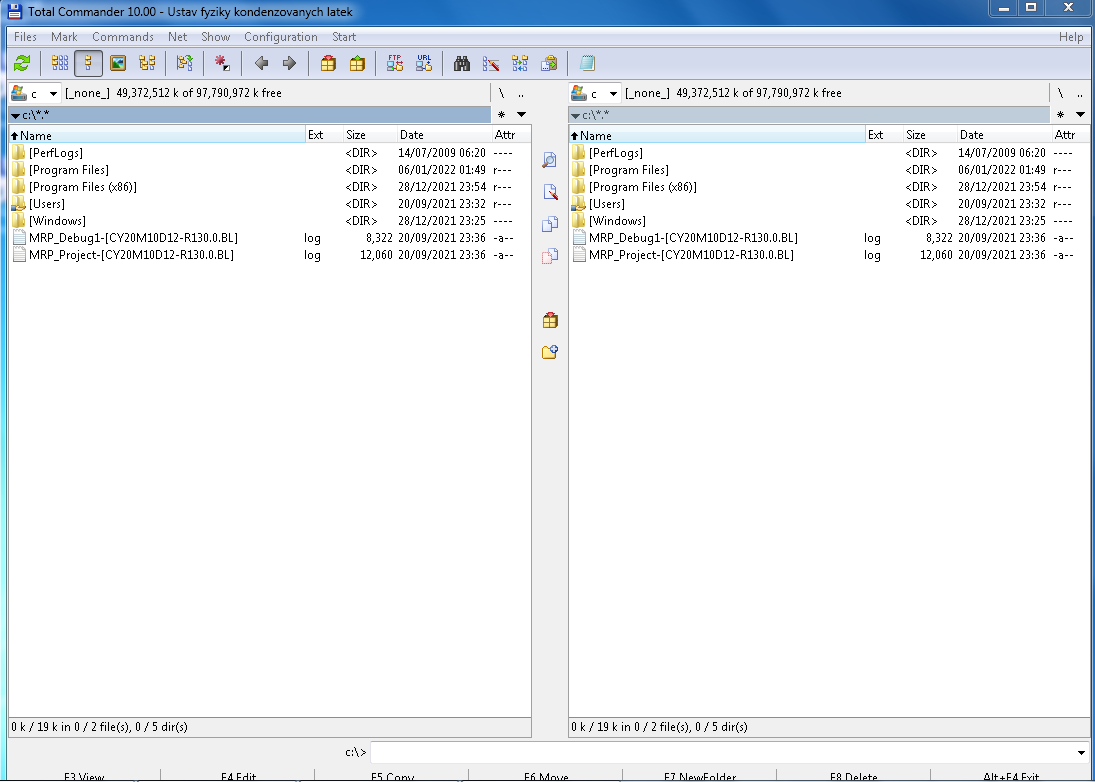Click the View file icon in middle bar
The image size is (1095, 782).
tap(550, 160)
